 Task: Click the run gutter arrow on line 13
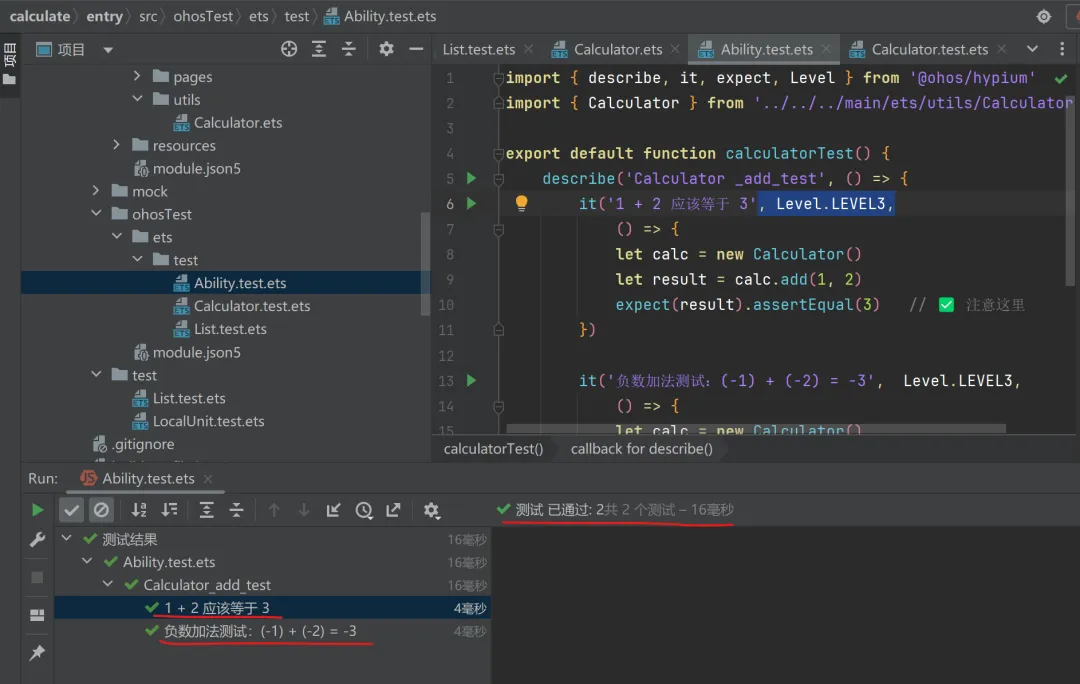[471, 380]
